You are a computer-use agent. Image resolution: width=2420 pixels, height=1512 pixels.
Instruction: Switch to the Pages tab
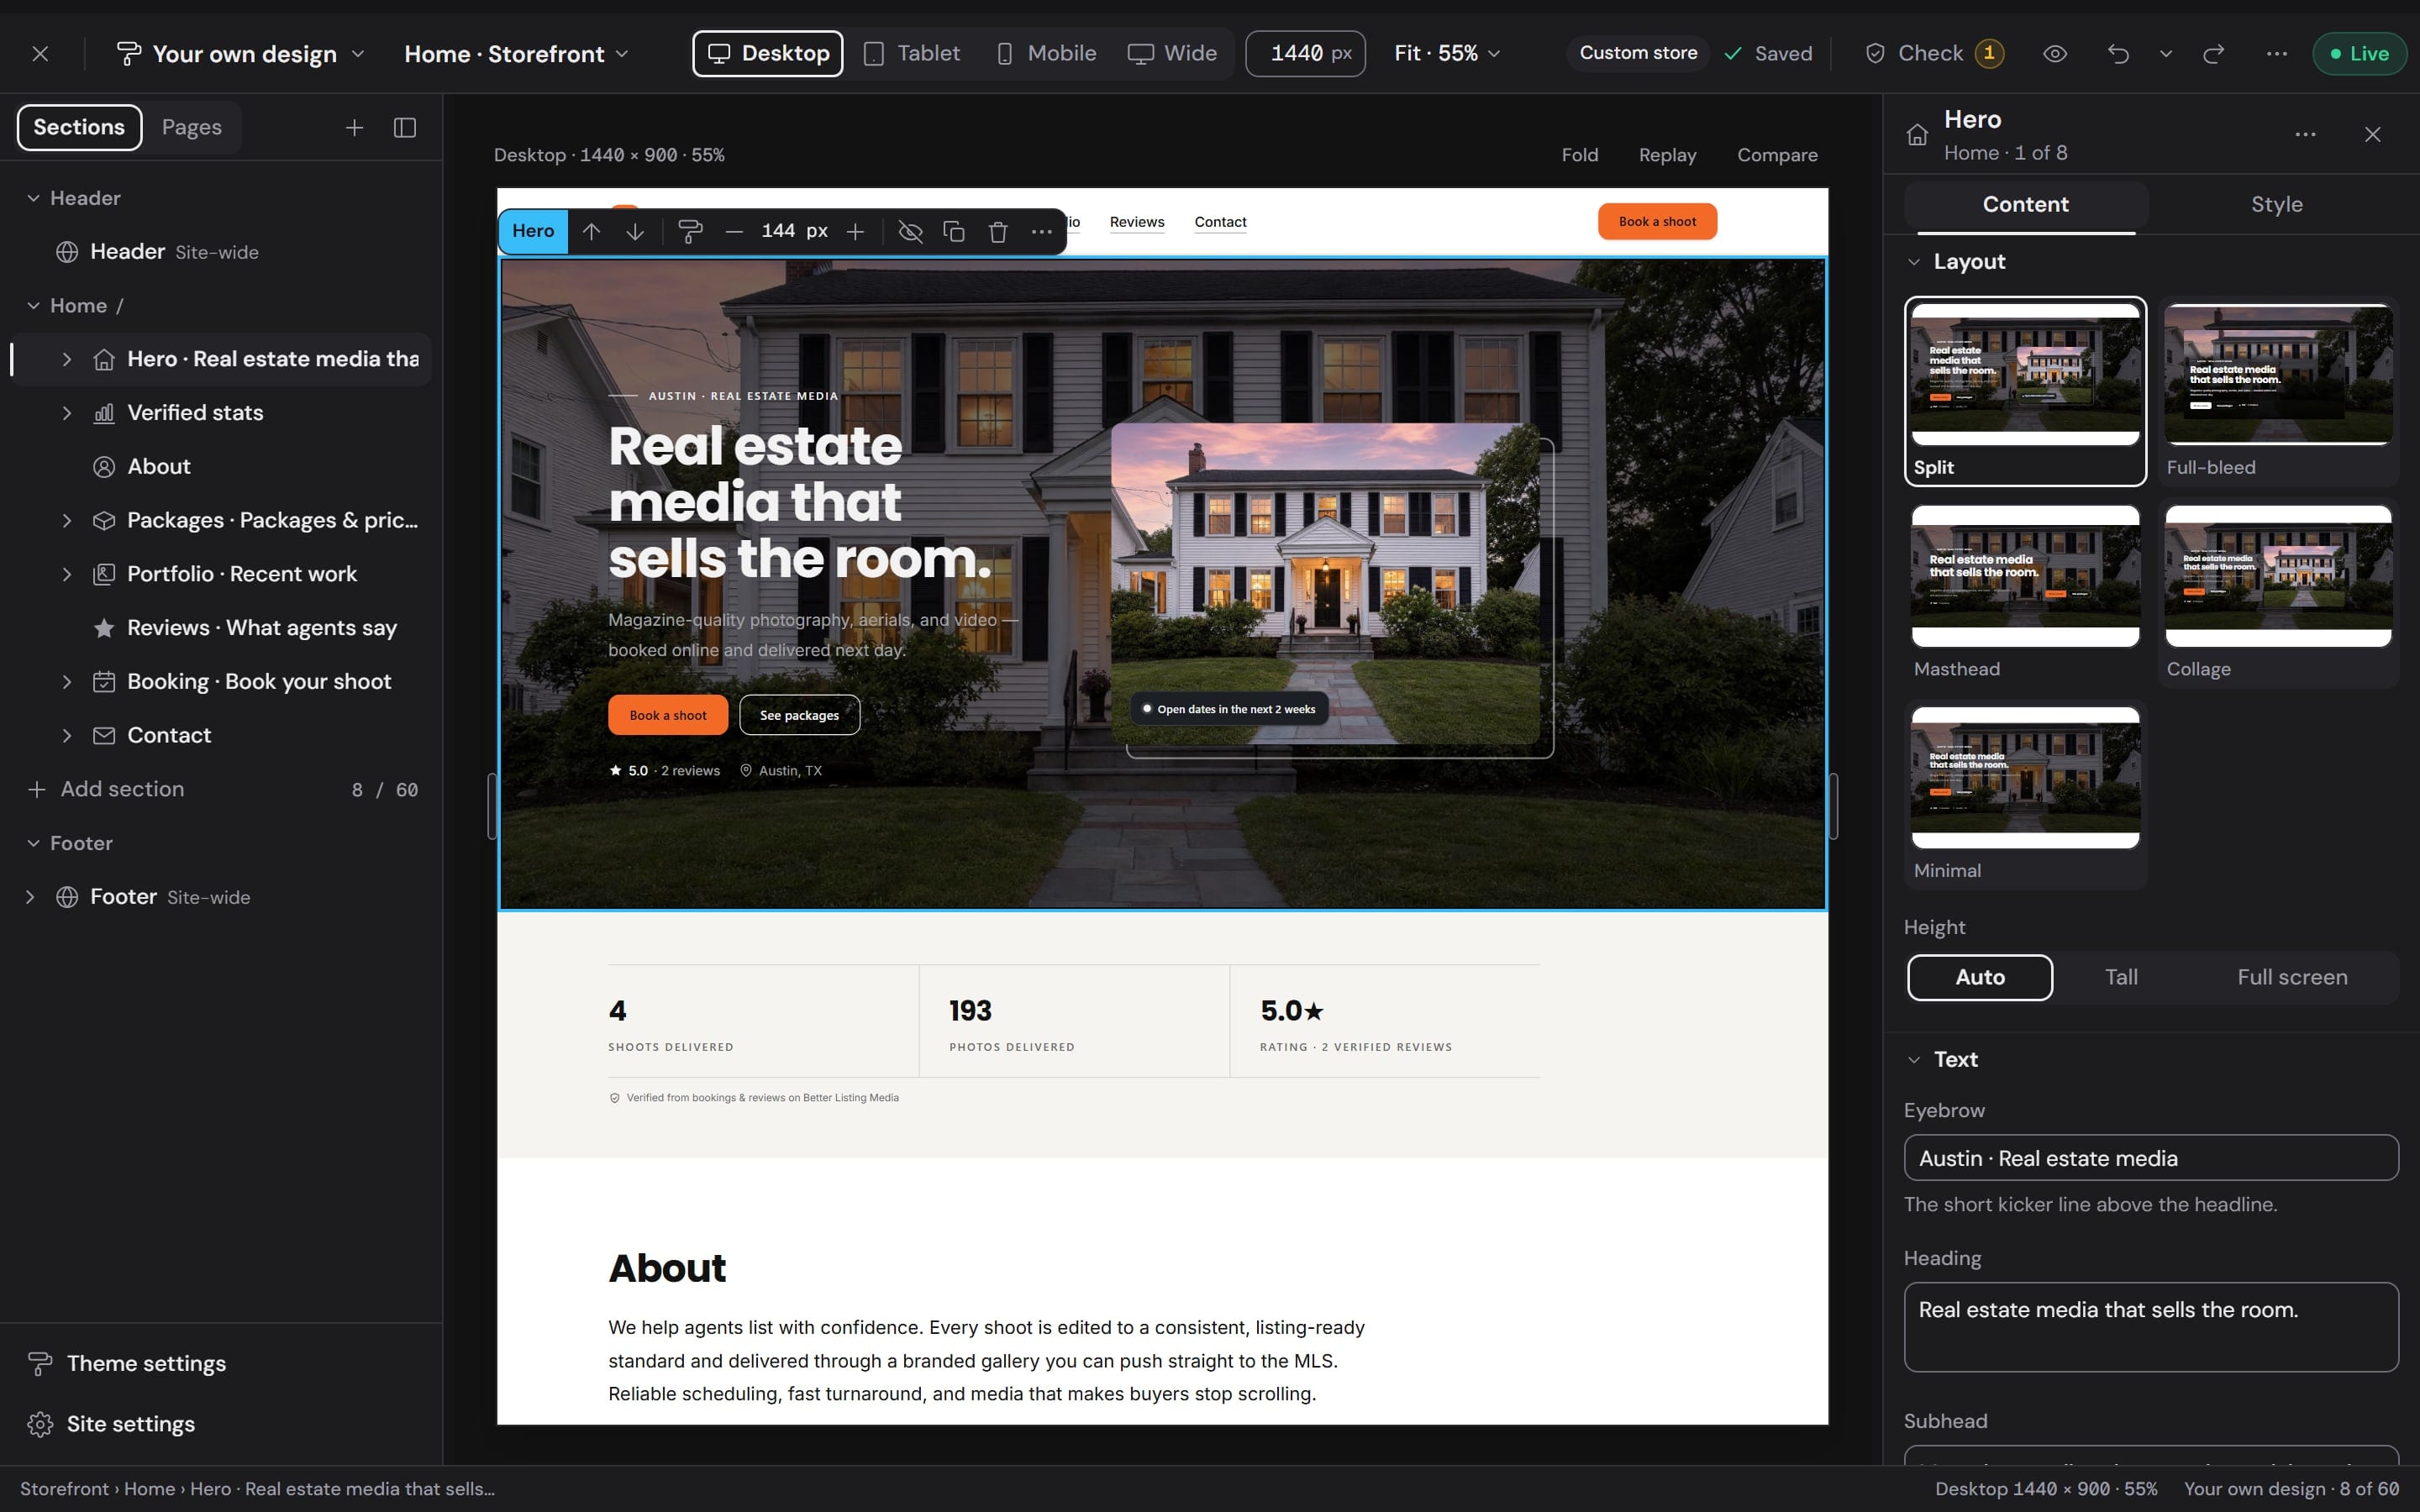[191, 127]
